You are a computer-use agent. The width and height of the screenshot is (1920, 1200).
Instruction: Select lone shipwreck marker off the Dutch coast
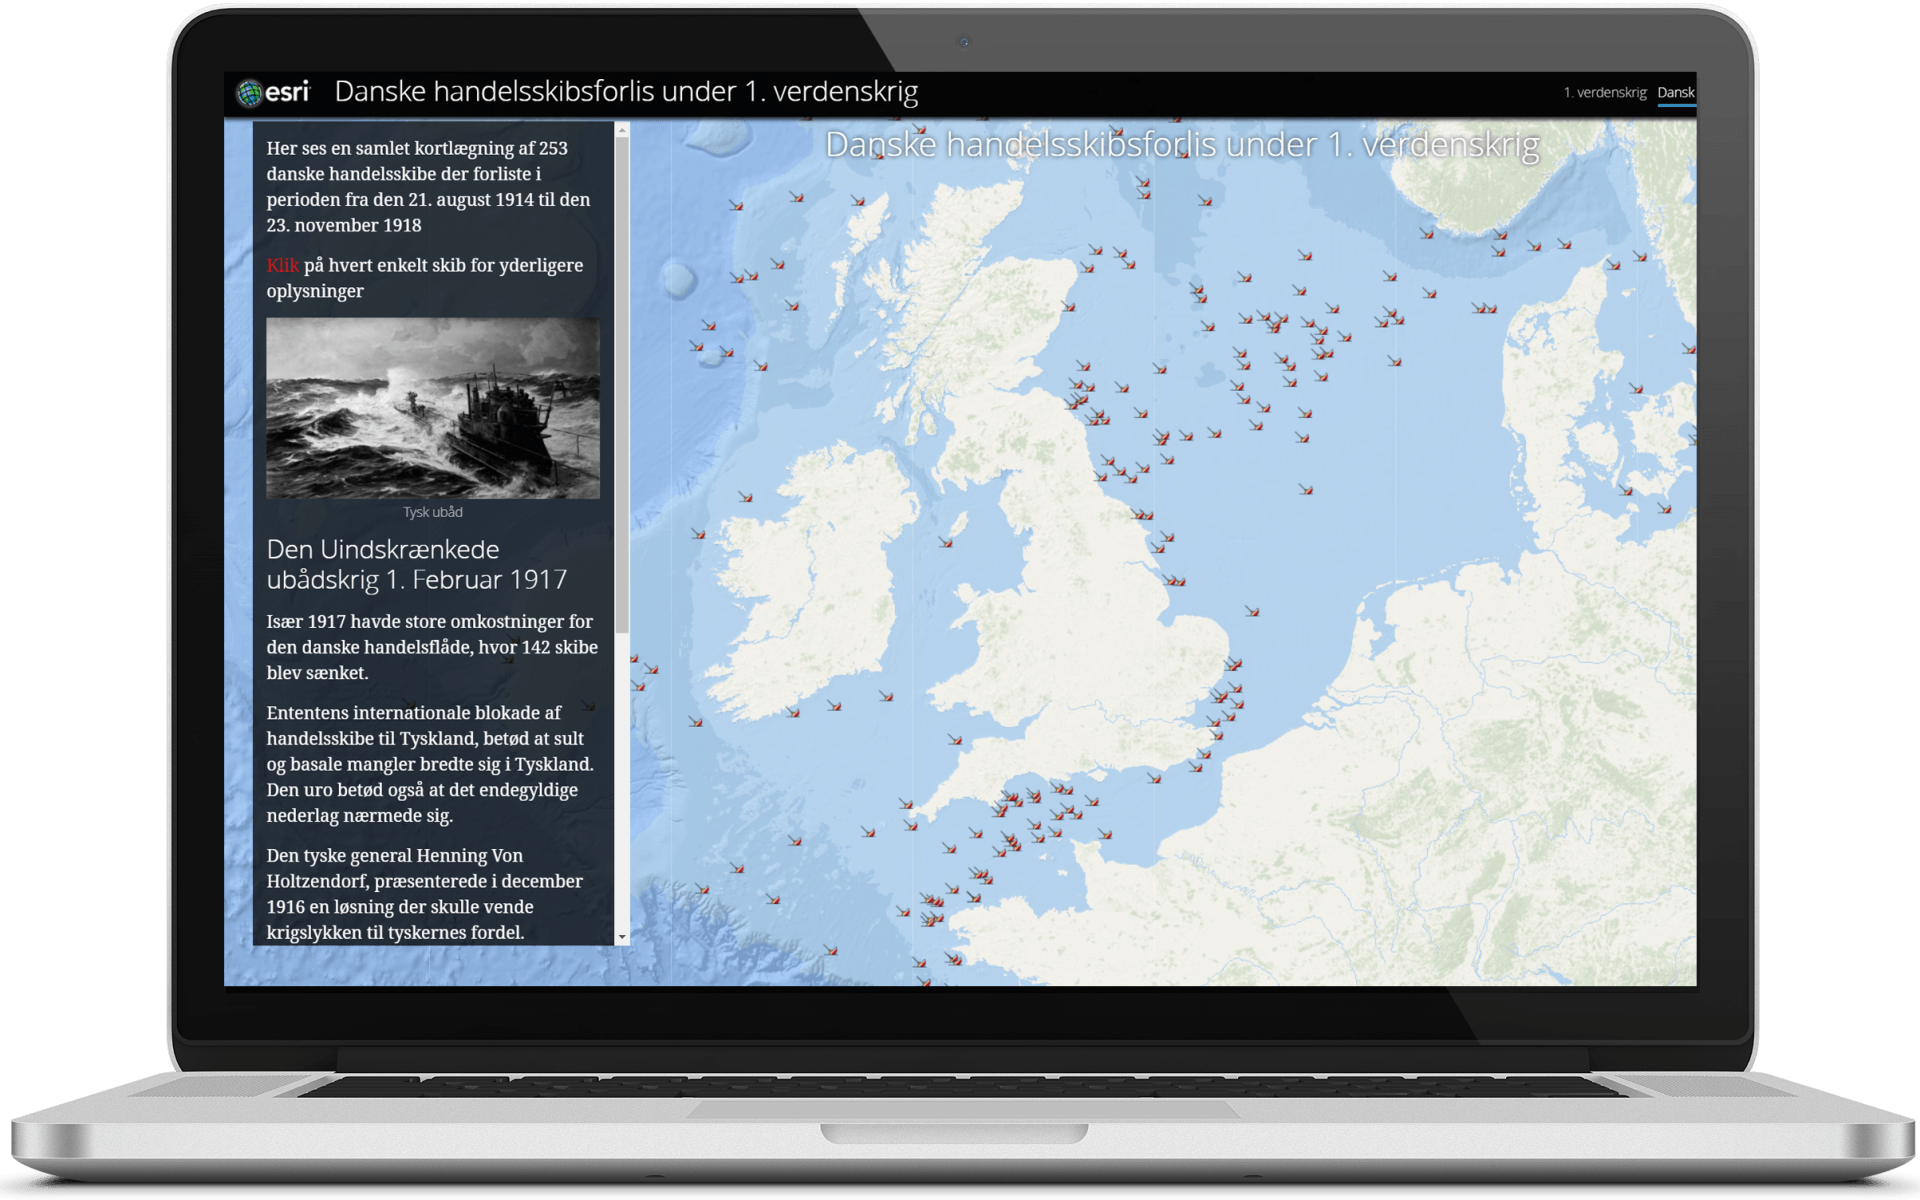point(1252,610)
